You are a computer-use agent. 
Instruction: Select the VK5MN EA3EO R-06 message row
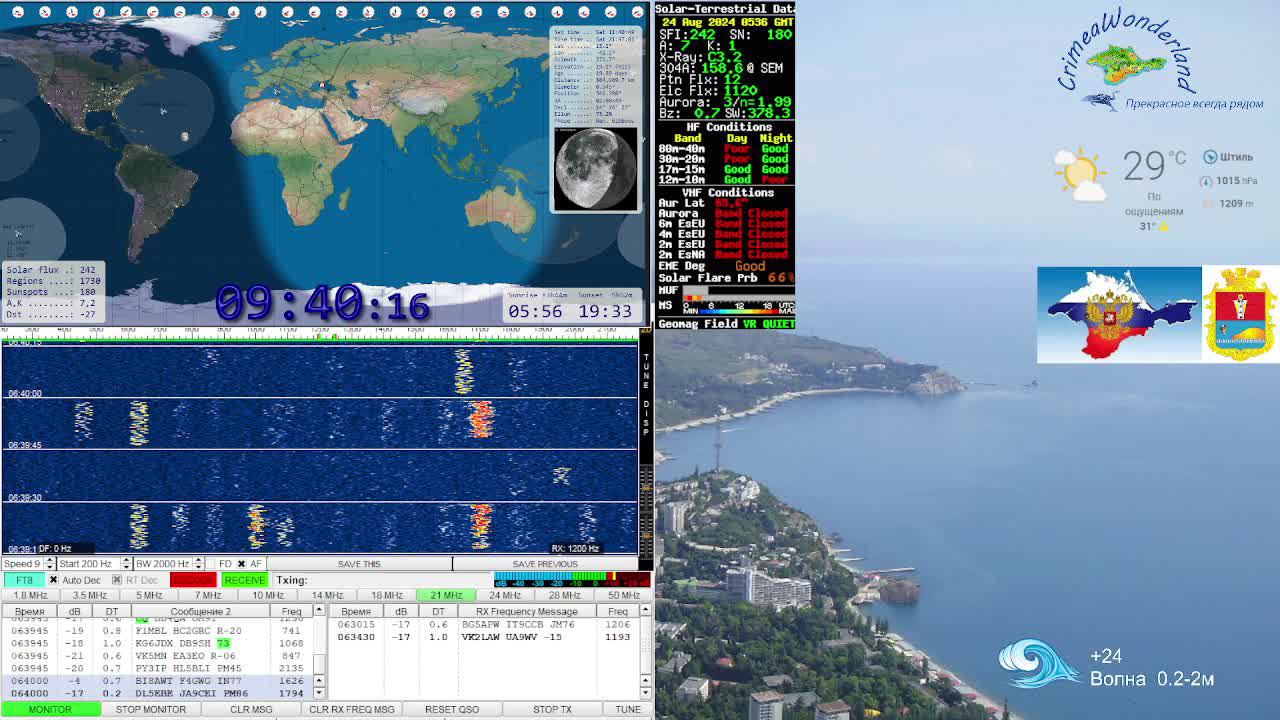pos(158,656)
